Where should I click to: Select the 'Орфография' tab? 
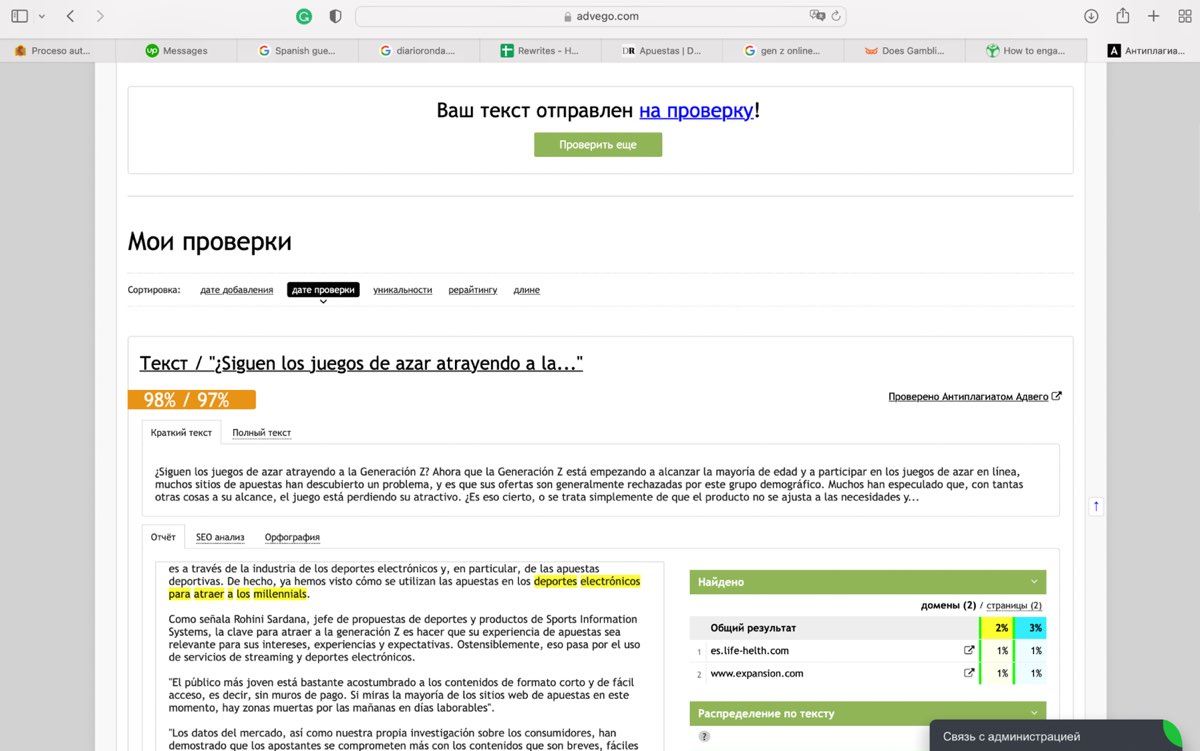(292, 537)
